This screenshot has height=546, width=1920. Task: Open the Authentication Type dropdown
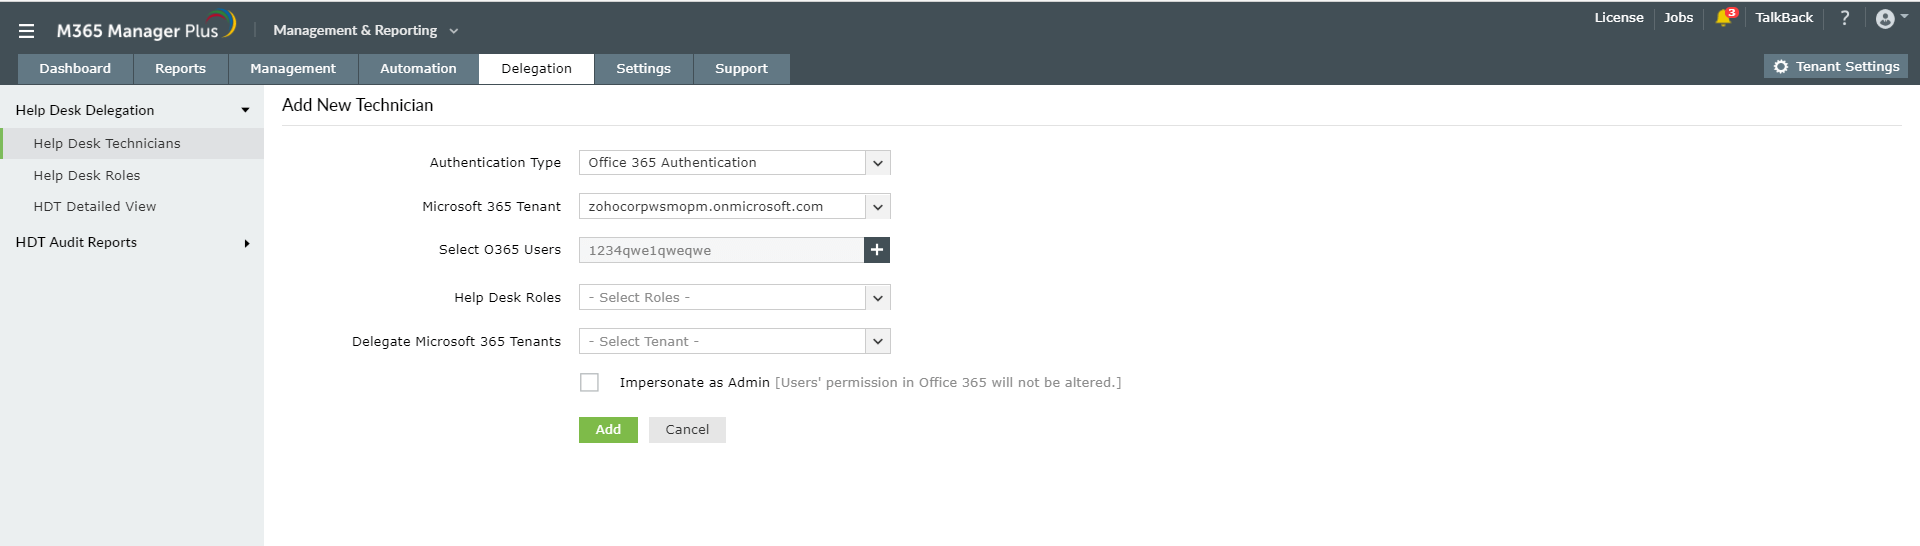point(877,163)
